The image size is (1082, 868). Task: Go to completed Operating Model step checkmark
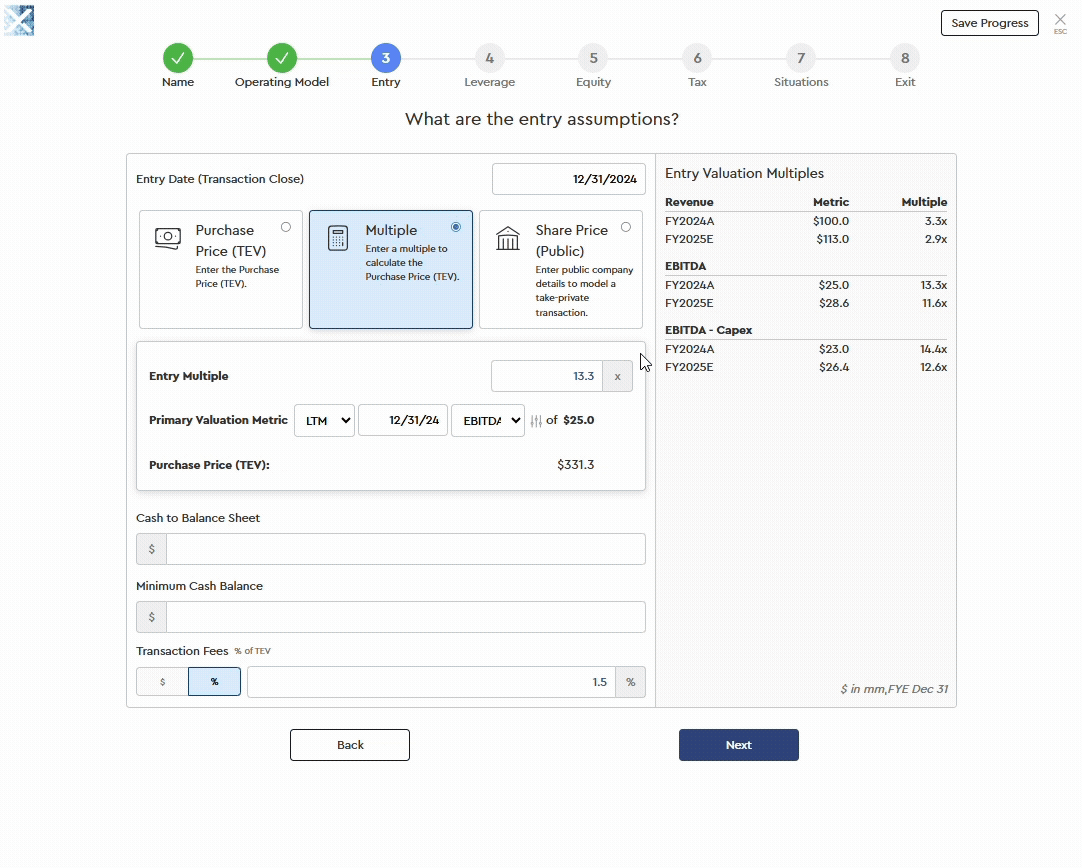282,58
